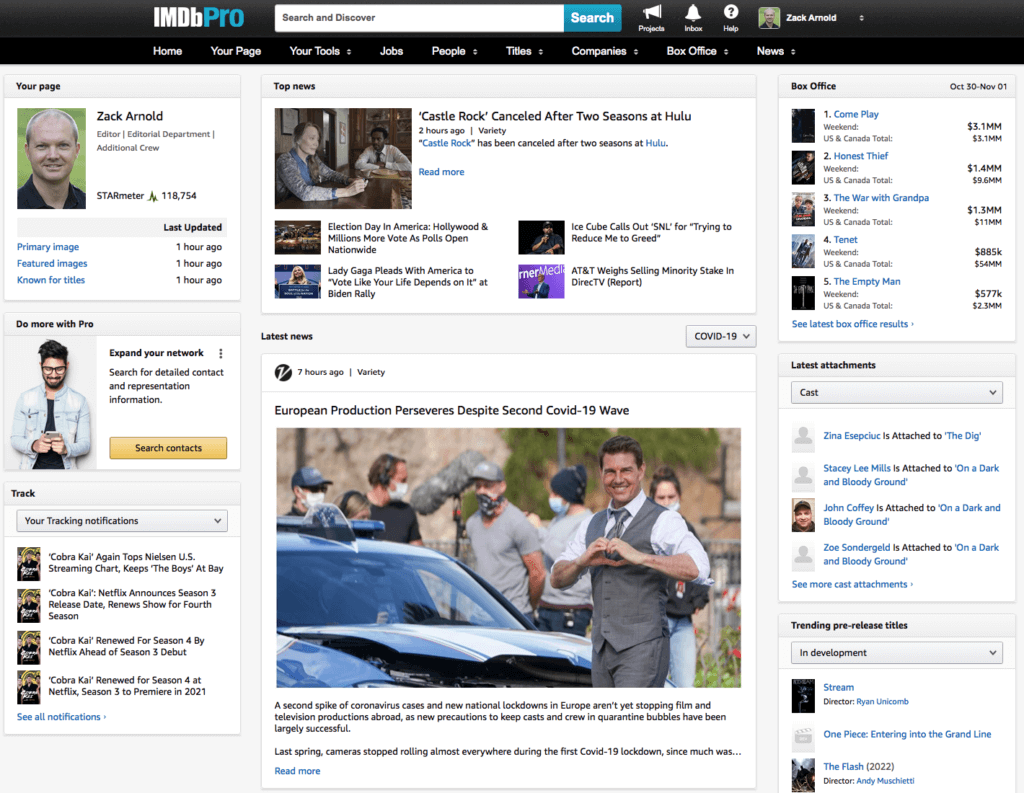Expand the People menu
The height and width of the screenshot is (793, 1024).
[x=455, y=51]
